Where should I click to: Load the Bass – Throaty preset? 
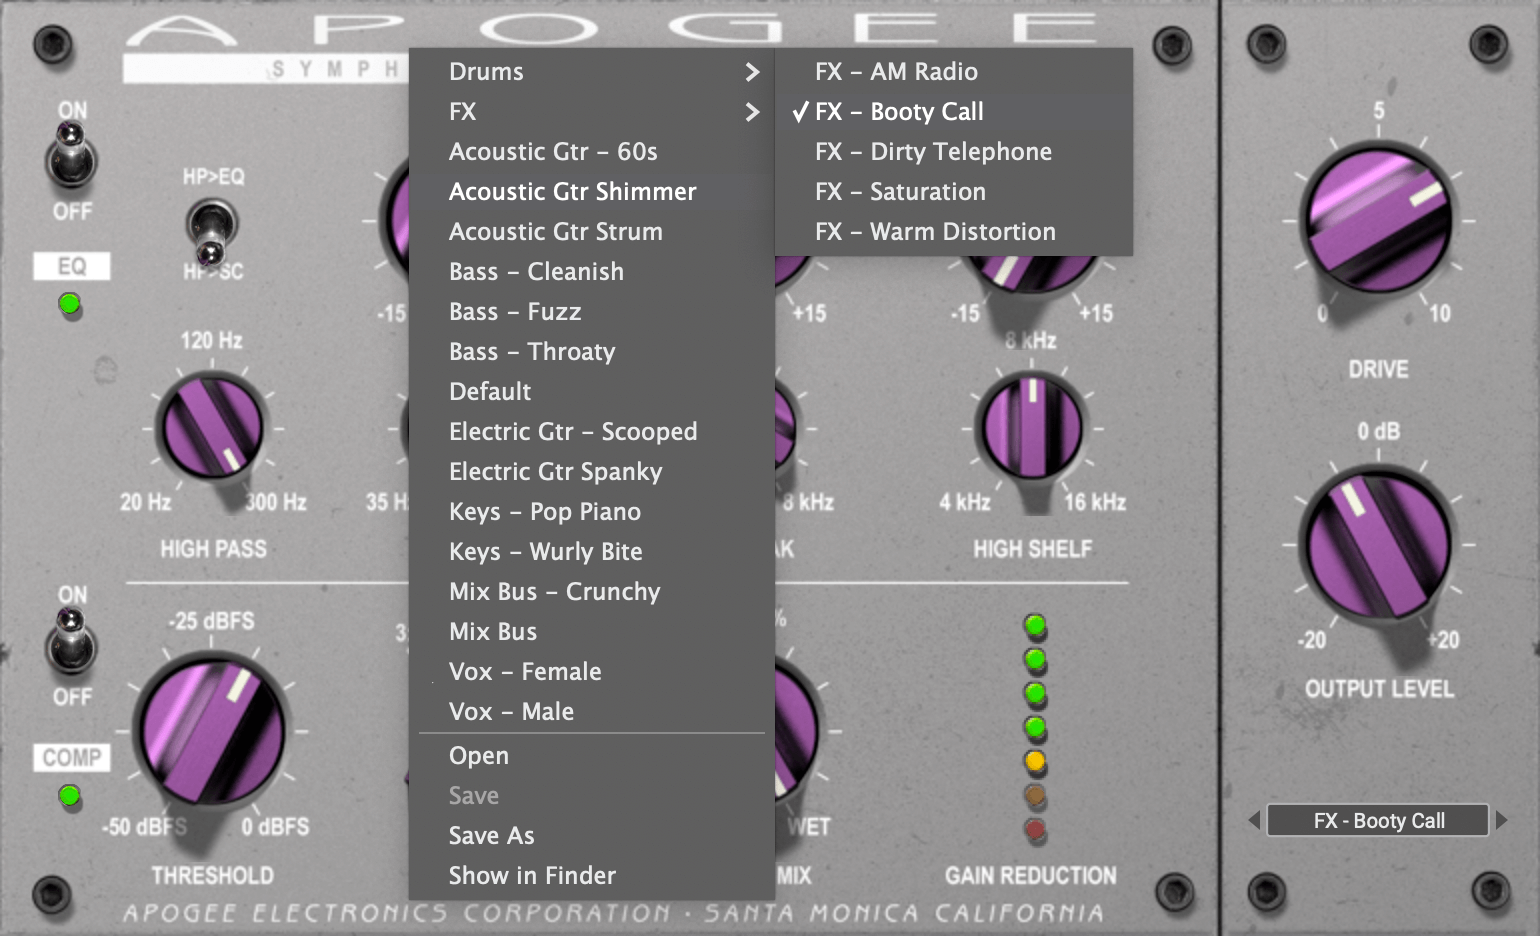click(592, 352)
